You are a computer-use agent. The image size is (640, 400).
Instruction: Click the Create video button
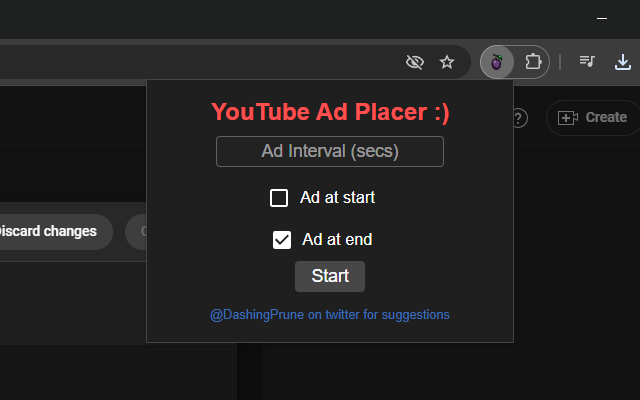[593, 118]
